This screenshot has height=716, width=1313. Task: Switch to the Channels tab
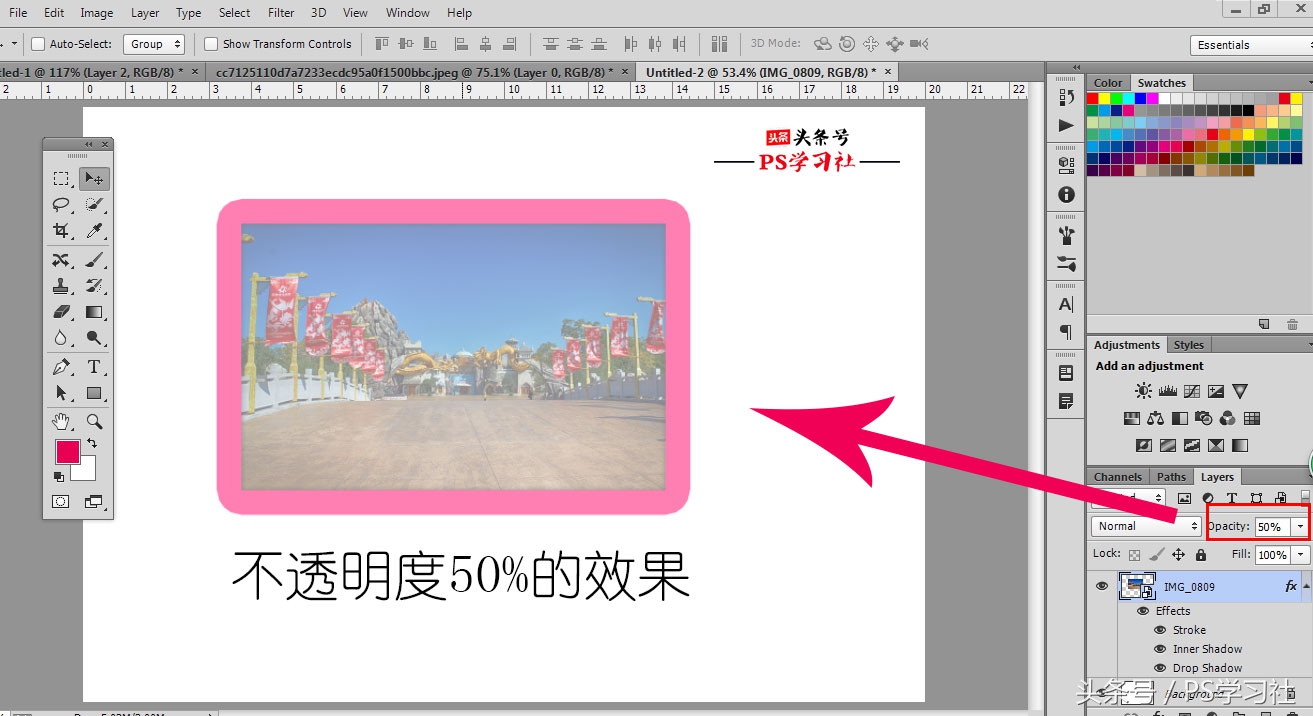pyautogui.click(x=1117, y=477)
